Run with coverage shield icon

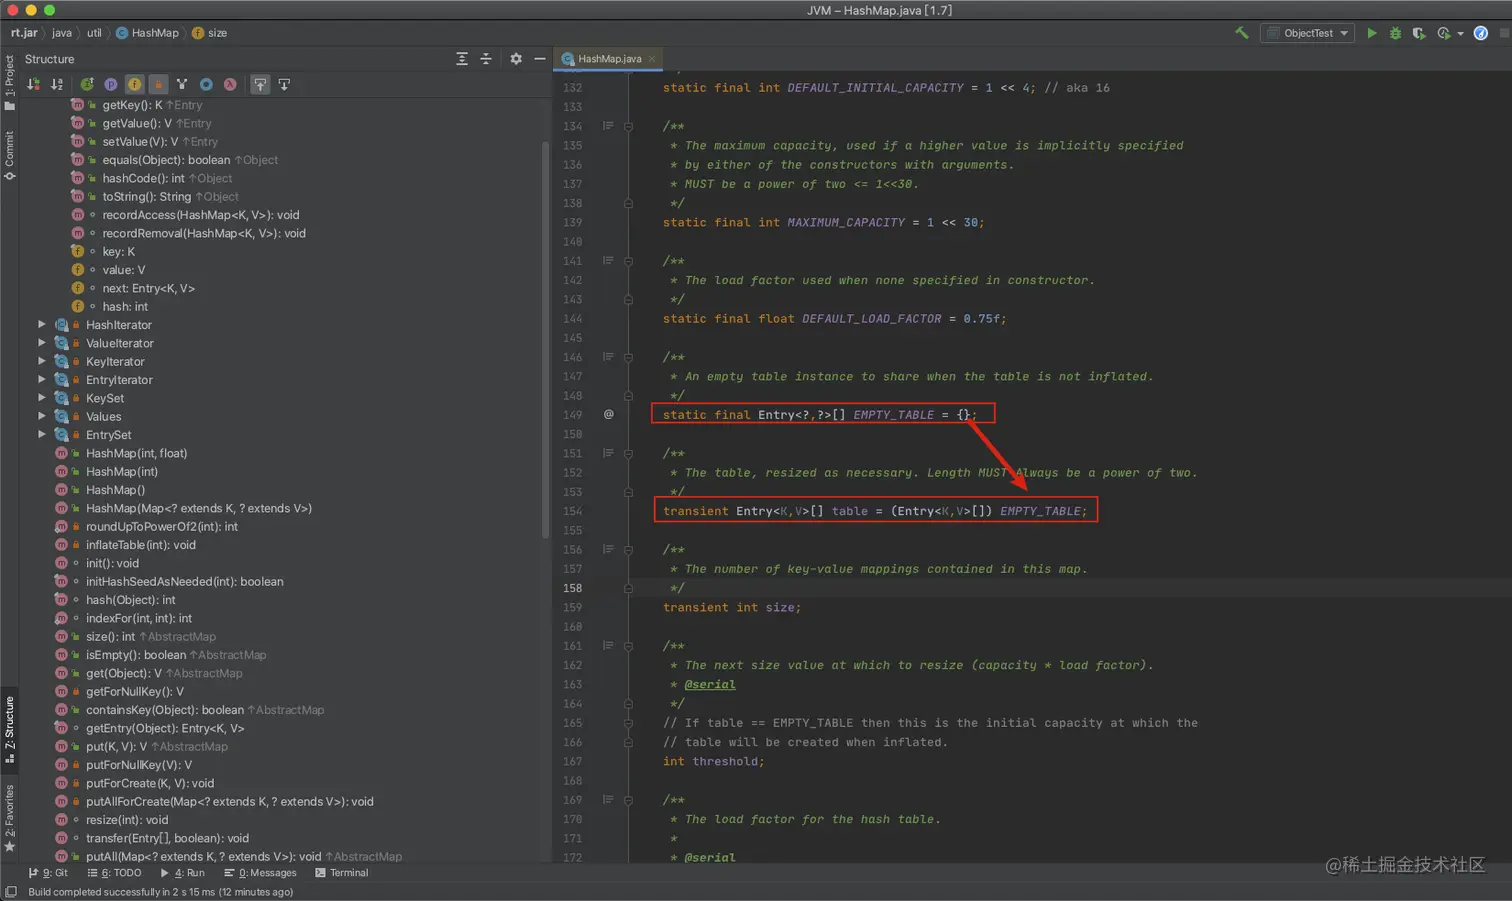click(x=1418, y=33)
